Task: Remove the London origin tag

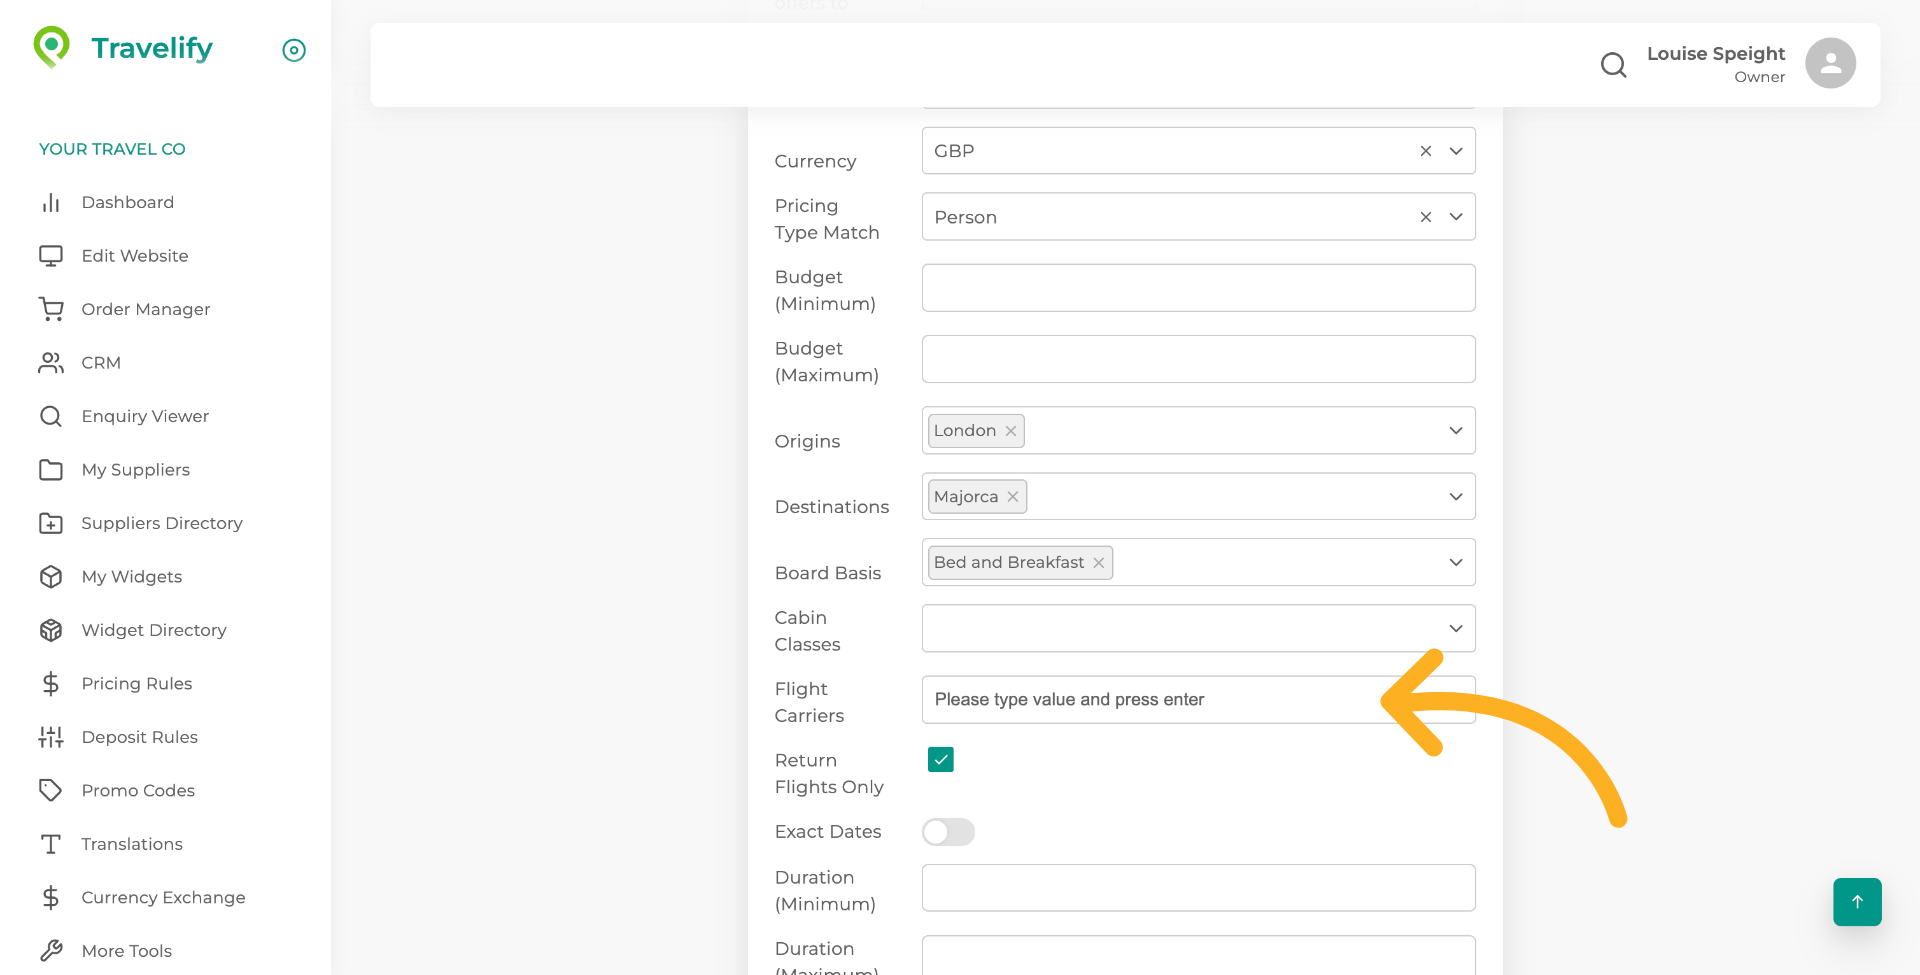Action: click(1011, 431)
